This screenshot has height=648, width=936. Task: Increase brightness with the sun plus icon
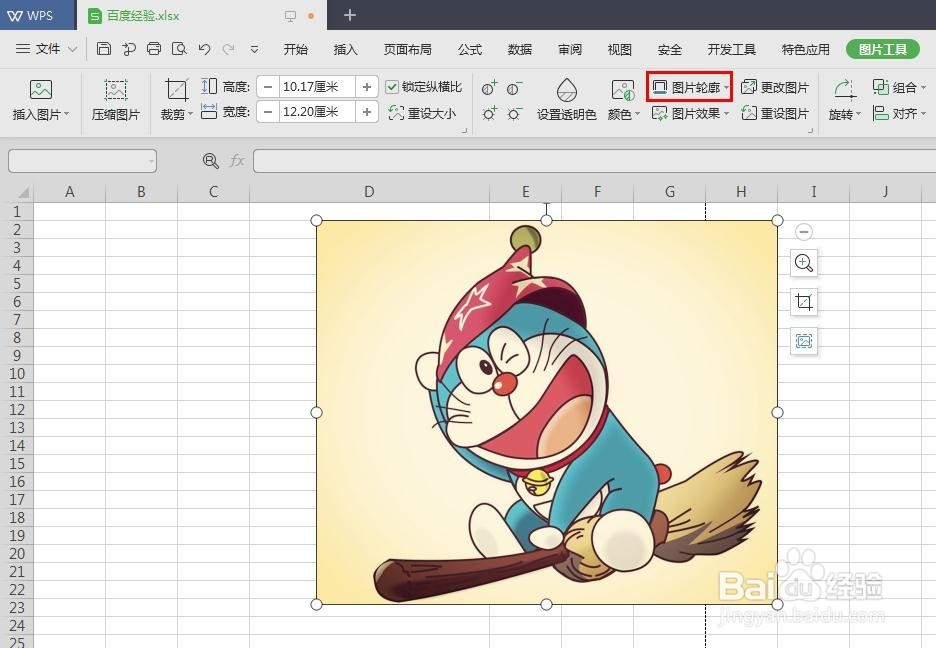click(489, 113)
